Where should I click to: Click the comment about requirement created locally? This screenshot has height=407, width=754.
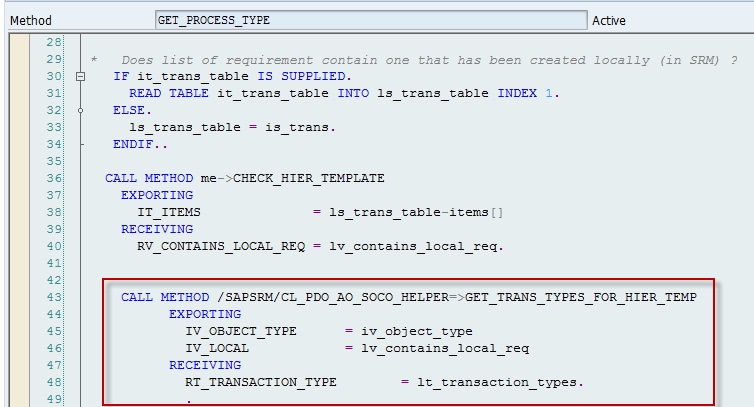pyautogui.click(x=429, y=60)
